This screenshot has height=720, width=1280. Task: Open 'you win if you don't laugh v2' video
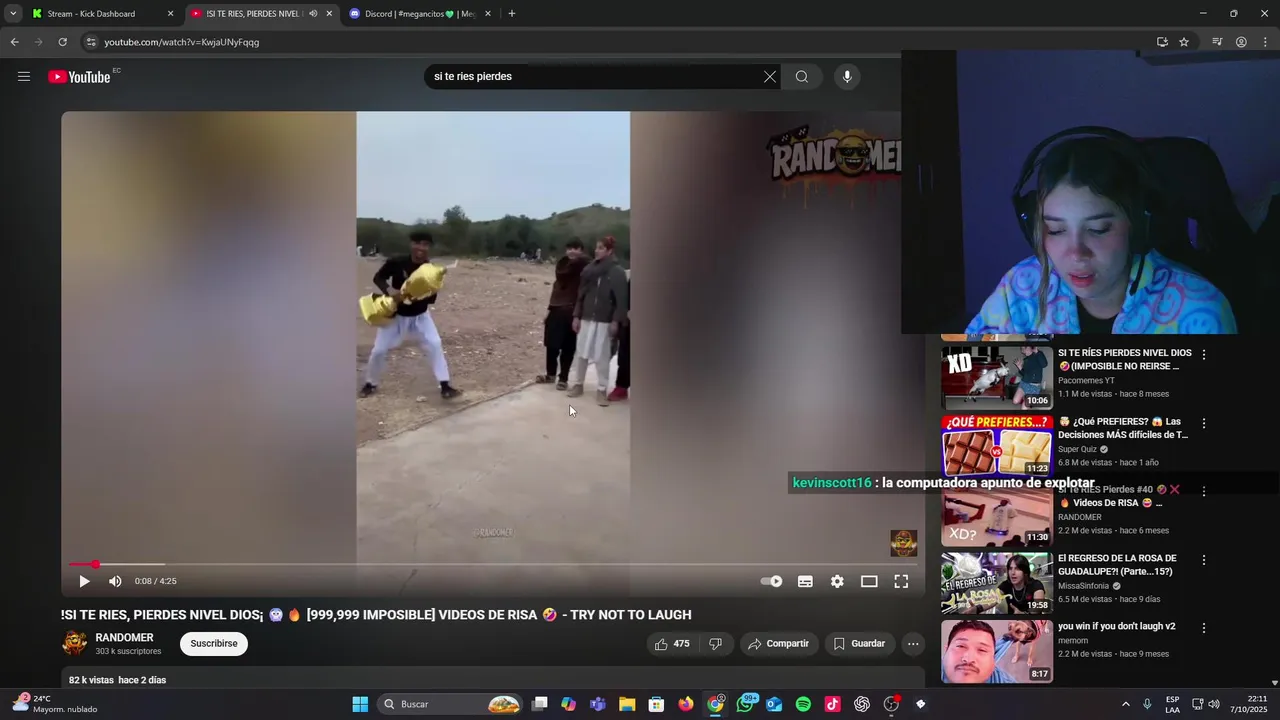pos(1116,626)
